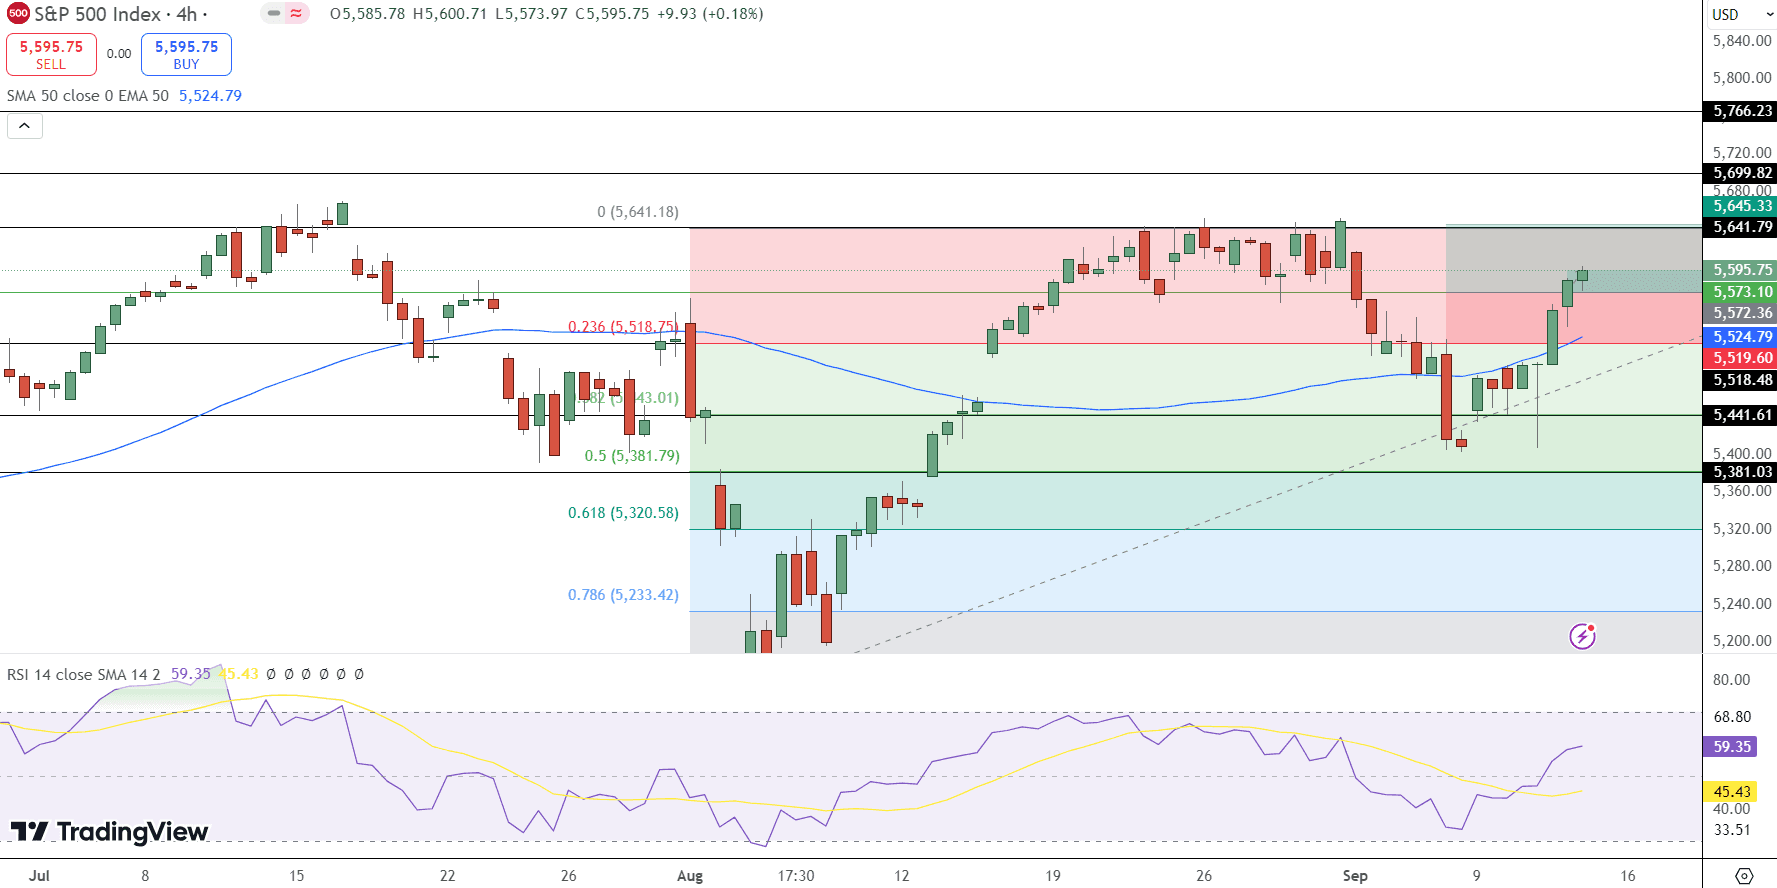Click the yellow RSI SMA 45.43 value label
This screenshot has height=888, width=1777.
[x=1732, y=792]
